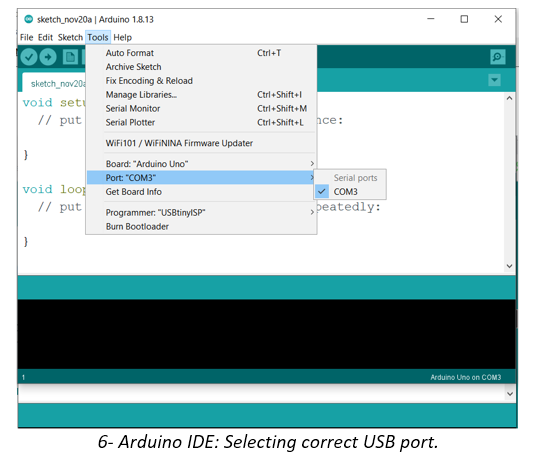Click the New sketch toolbar icon
The image size is (533, 471).
tap(70, 57)
